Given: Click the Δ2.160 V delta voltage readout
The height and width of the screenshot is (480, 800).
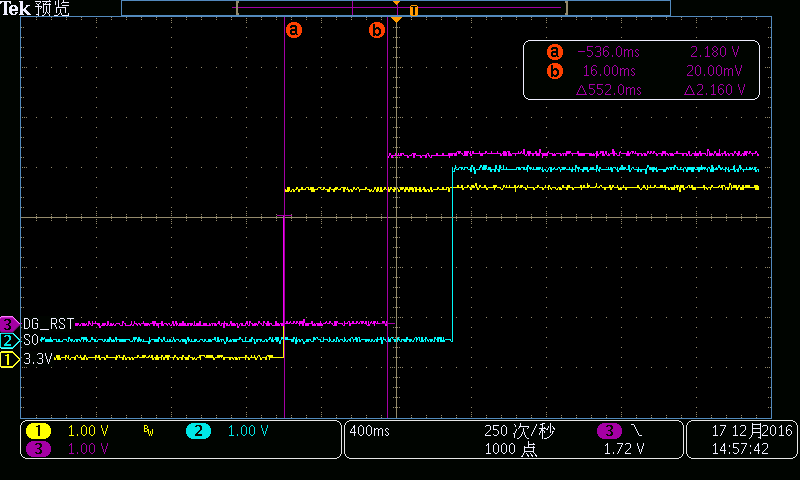Looking at the screenshot, I should (714, 90).
